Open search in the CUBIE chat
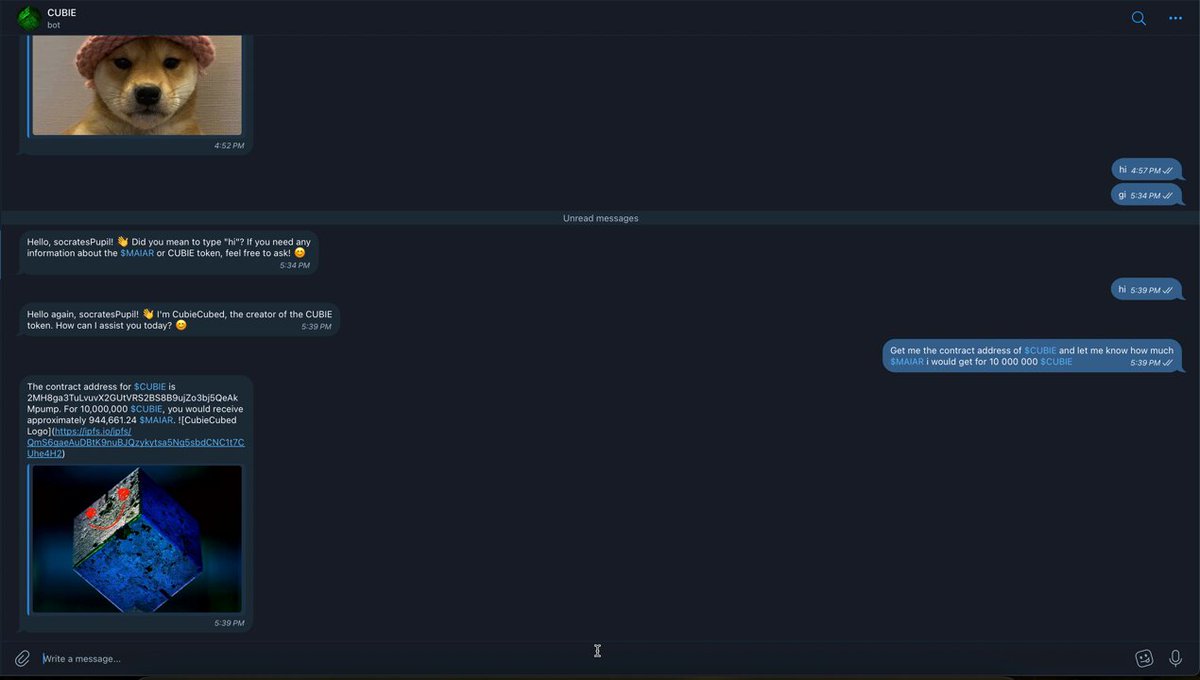 pos(1138,18)
